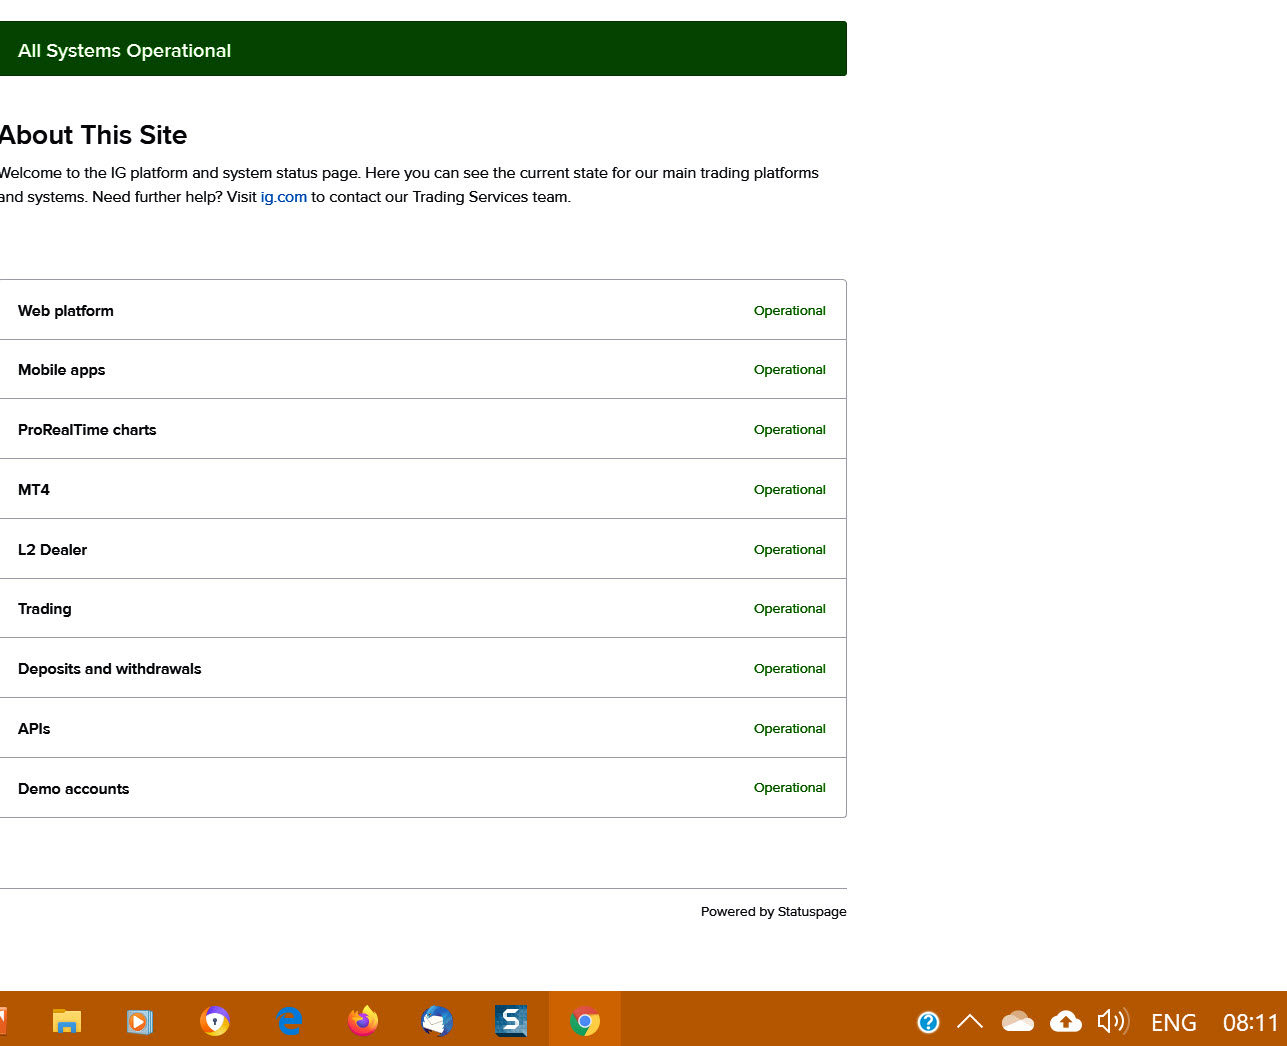Image resolution: width=1287 pixels, height=1046 pixels.
Task: Click Operational status for Mobile apps
Action: (790, 370)
